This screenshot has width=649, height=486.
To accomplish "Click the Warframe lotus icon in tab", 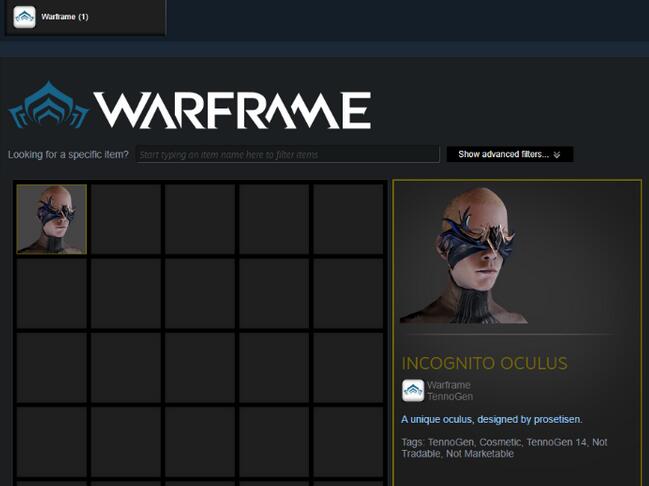I will pos(24,17).
